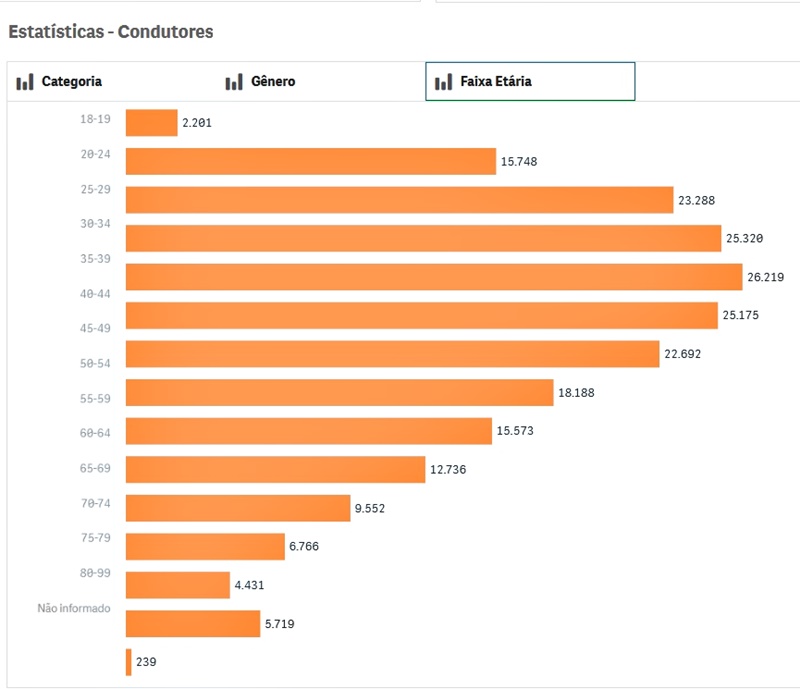Click the Estatísticas - Condutores heading
The image size is (800, 689).
[111, 32]
